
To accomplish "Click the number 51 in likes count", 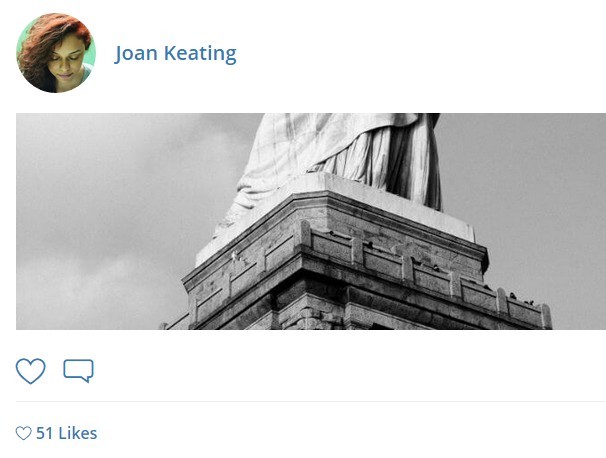I will pos(44,433).
